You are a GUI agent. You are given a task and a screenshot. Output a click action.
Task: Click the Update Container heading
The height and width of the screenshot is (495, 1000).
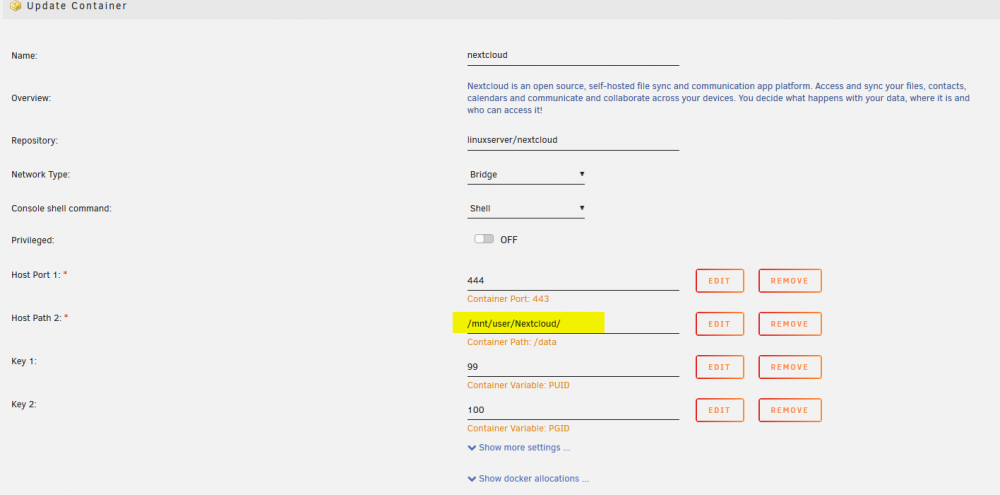77,6
